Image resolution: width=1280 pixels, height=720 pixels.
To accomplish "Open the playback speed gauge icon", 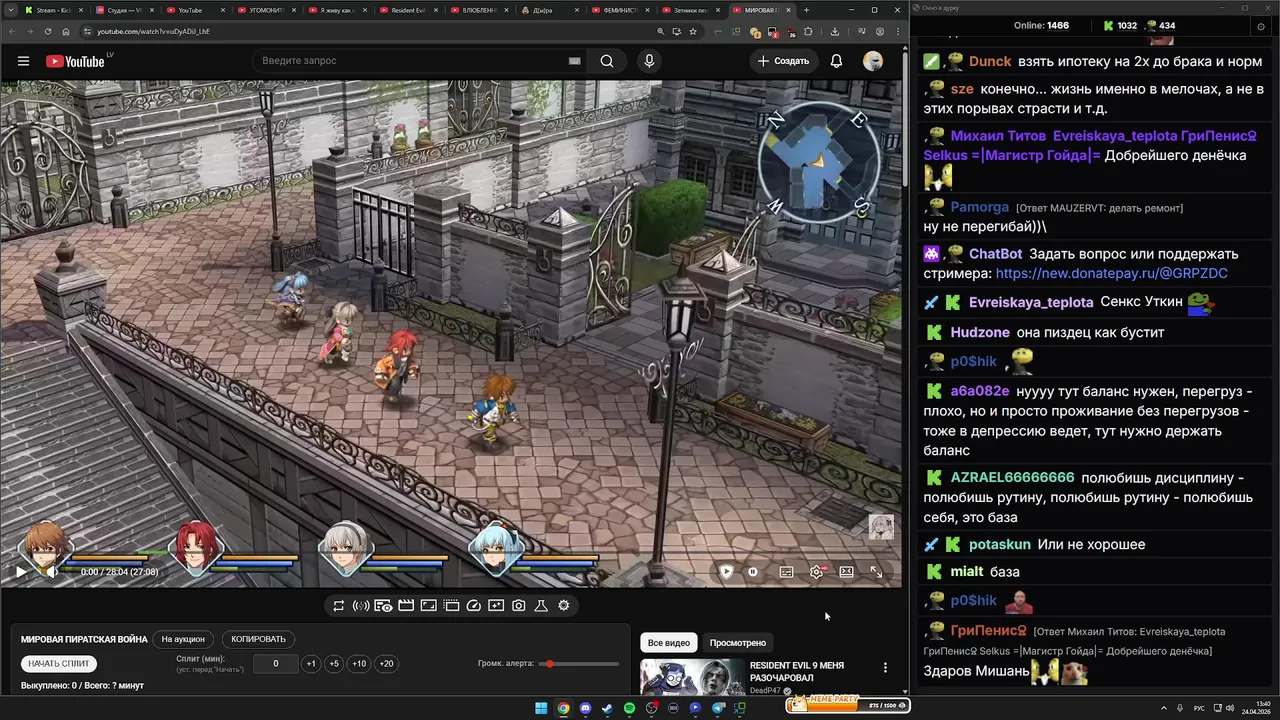I will tap(474, 606).
